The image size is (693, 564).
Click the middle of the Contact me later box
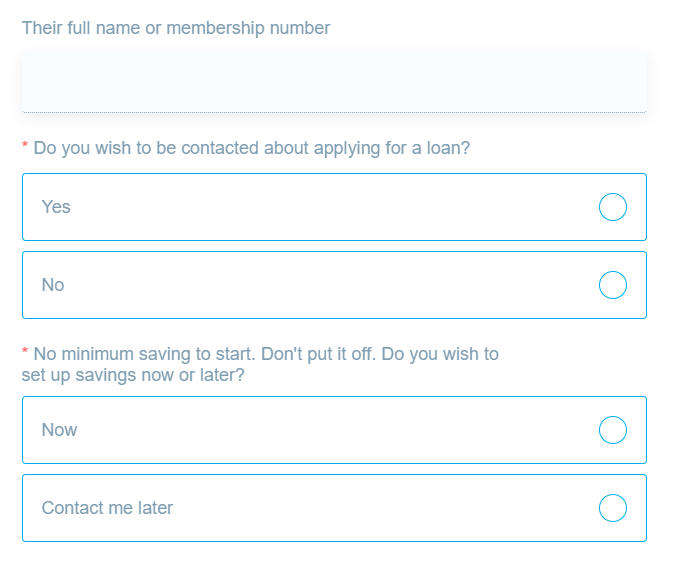click(334, 508)
